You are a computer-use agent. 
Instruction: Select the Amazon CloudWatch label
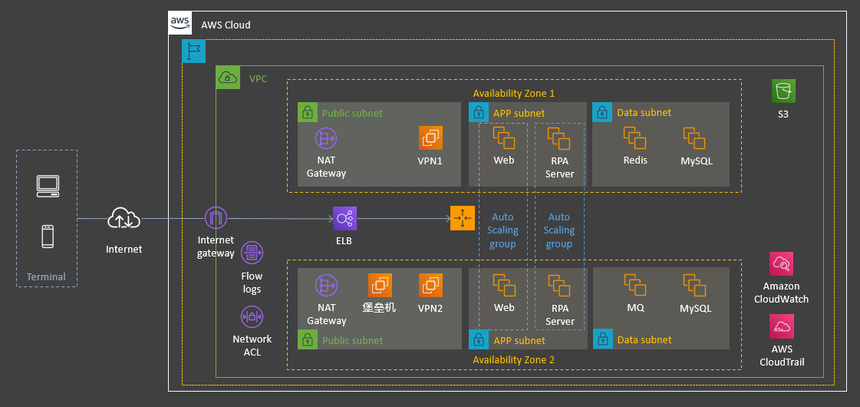coord(781,292)
